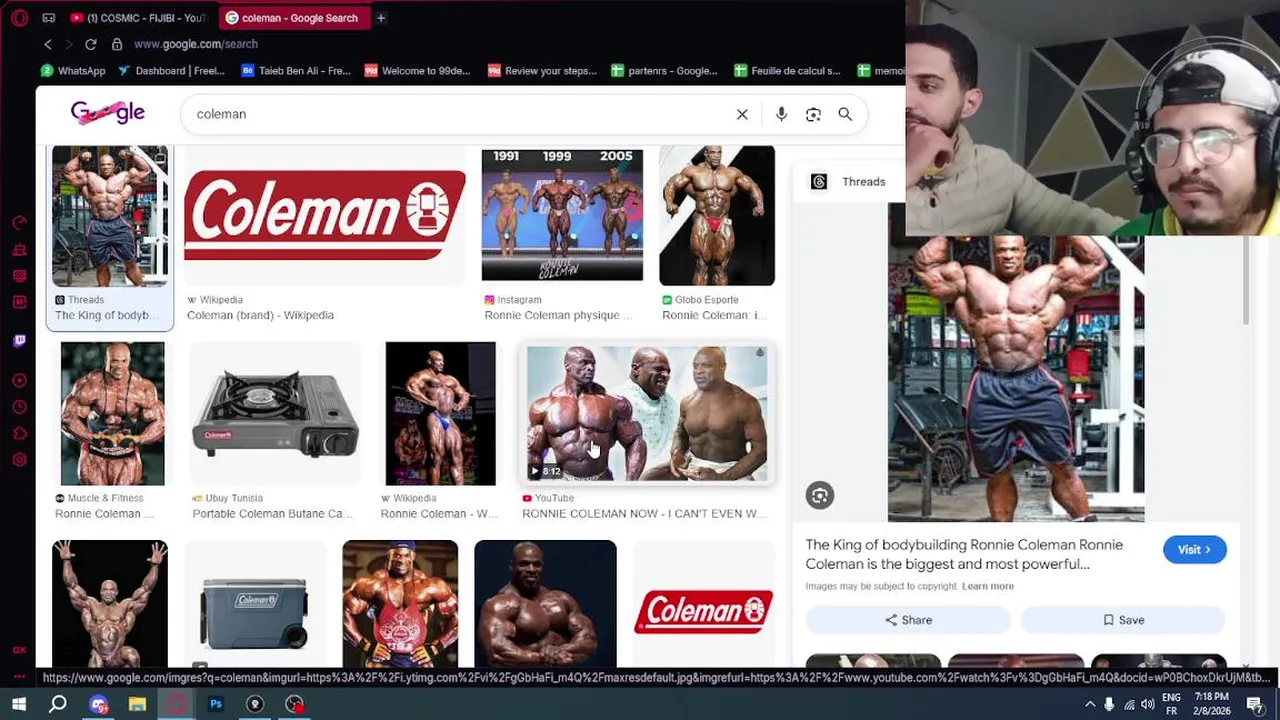Open the small red Coleman logo in bottom row
Viewport: 1280px width, 720px height.
pyautogui.click(x=704, y=611)
